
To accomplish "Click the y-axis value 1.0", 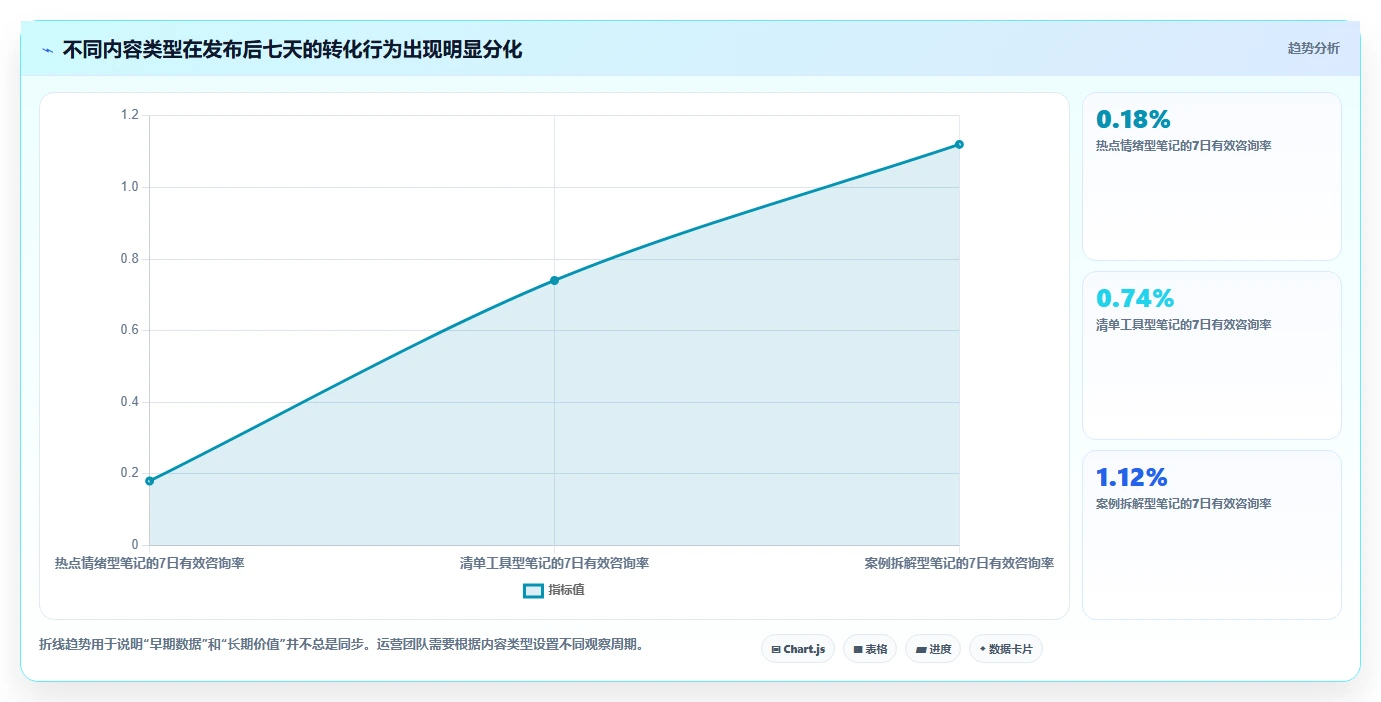I will coord(129,187).
